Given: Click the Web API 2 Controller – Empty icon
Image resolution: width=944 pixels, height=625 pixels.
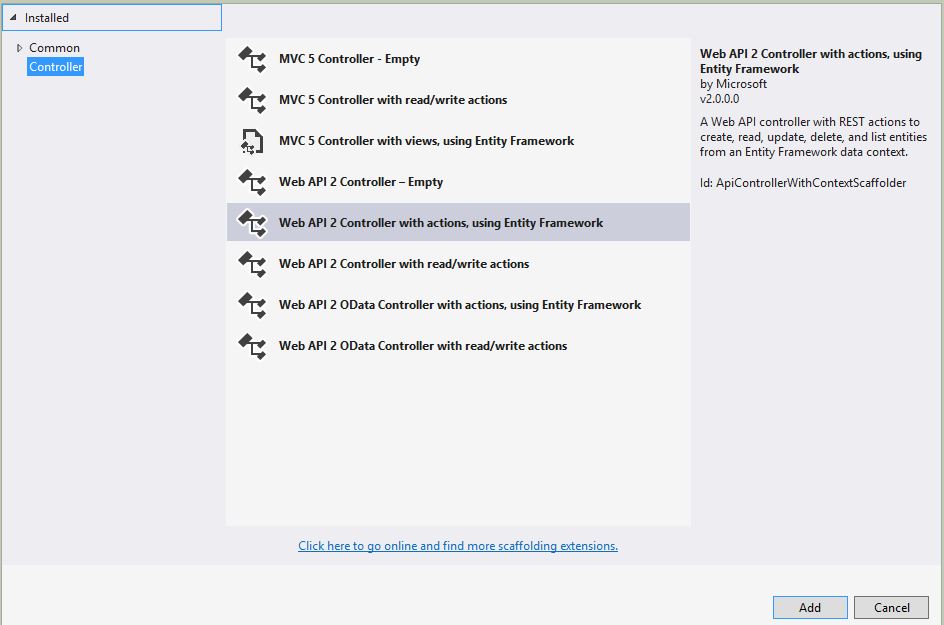Looking at the screenshot, I should click(x=252, y=182).
